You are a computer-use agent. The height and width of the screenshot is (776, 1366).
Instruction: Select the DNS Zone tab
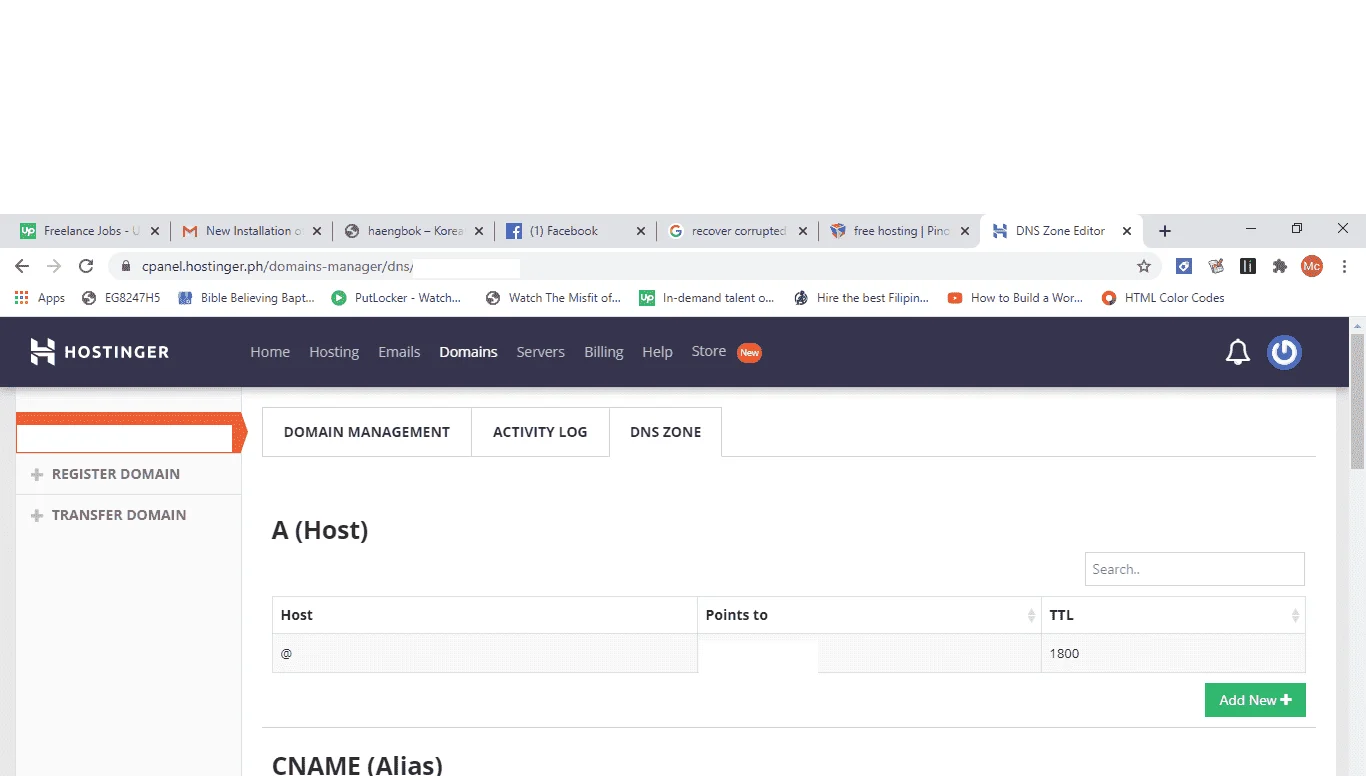click(665, 432)
